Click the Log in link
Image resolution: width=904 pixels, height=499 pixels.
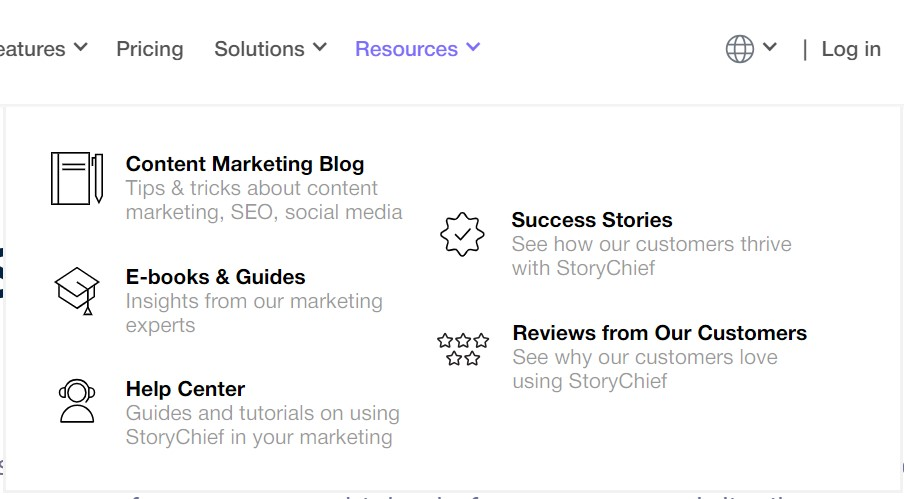[x=851, y=48]
